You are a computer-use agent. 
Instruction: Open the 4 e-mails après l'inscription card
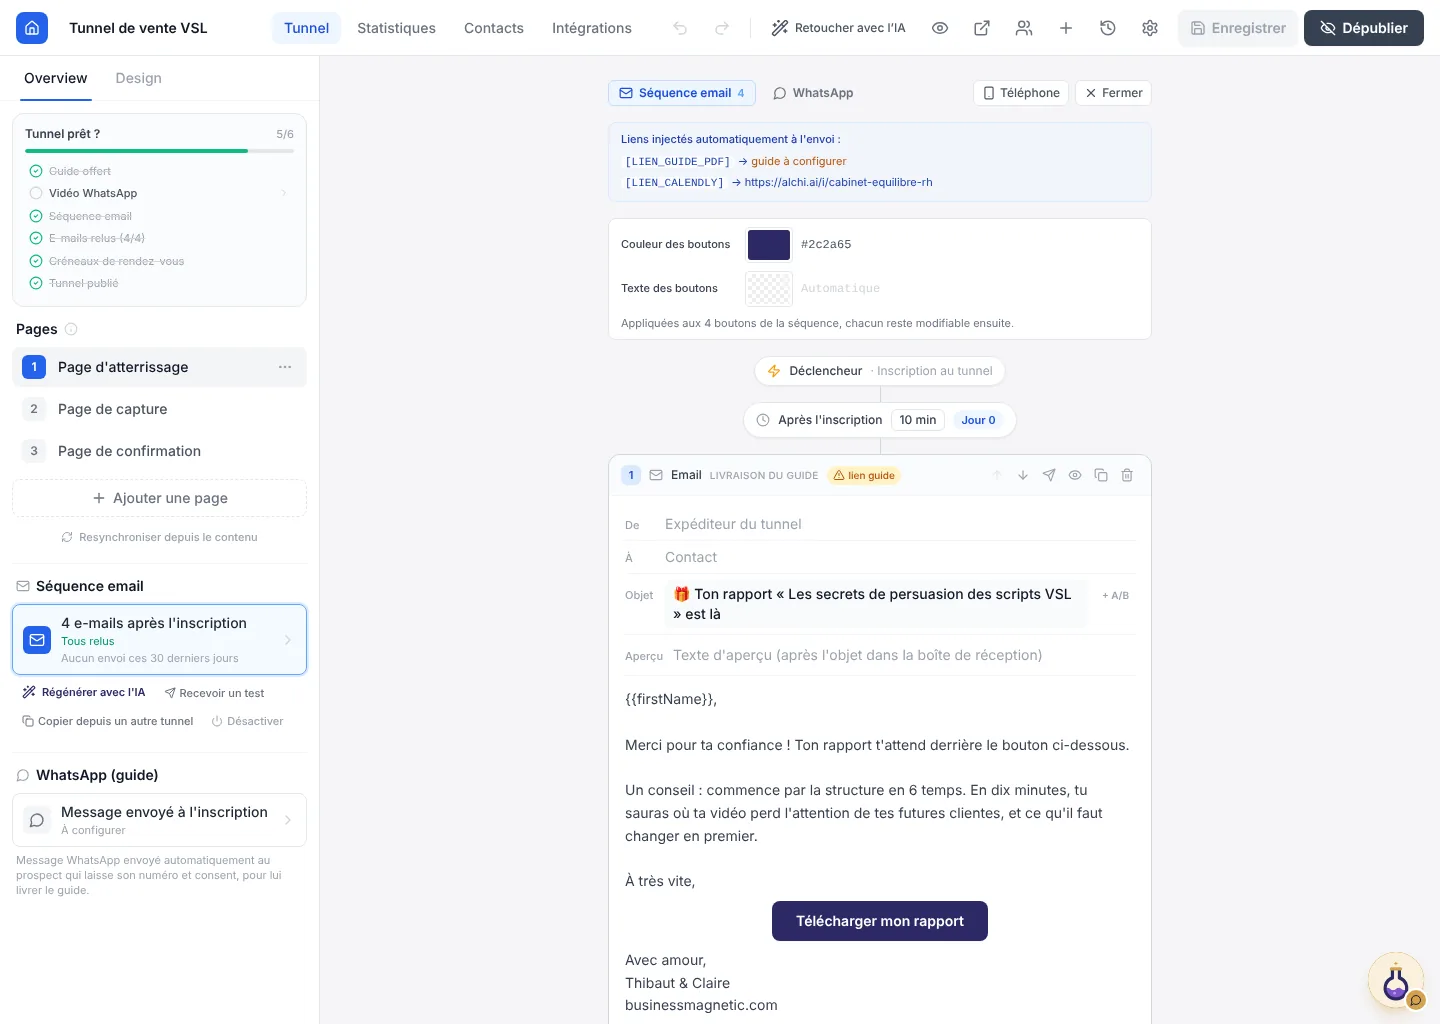pos(159,639)
